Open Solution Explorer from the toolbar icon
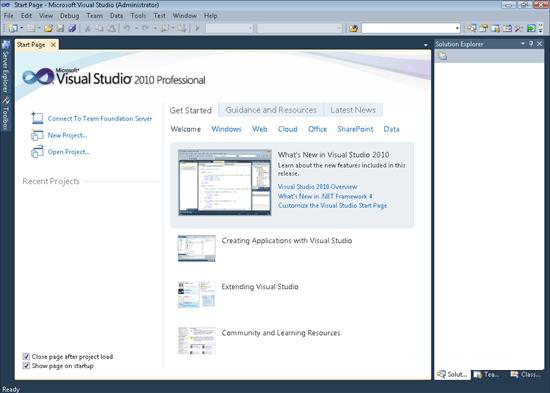This screenshot has height=393, width=550. [472, 28]
